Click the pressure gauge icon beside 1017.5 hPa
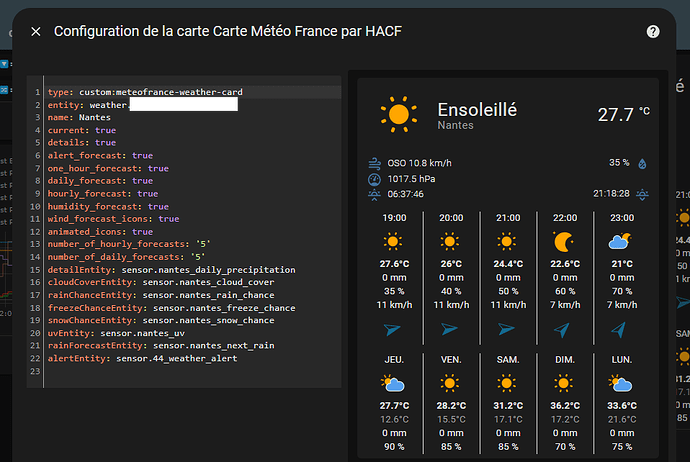The width and height of the screenshot is (690, 462). click(374, 180)
